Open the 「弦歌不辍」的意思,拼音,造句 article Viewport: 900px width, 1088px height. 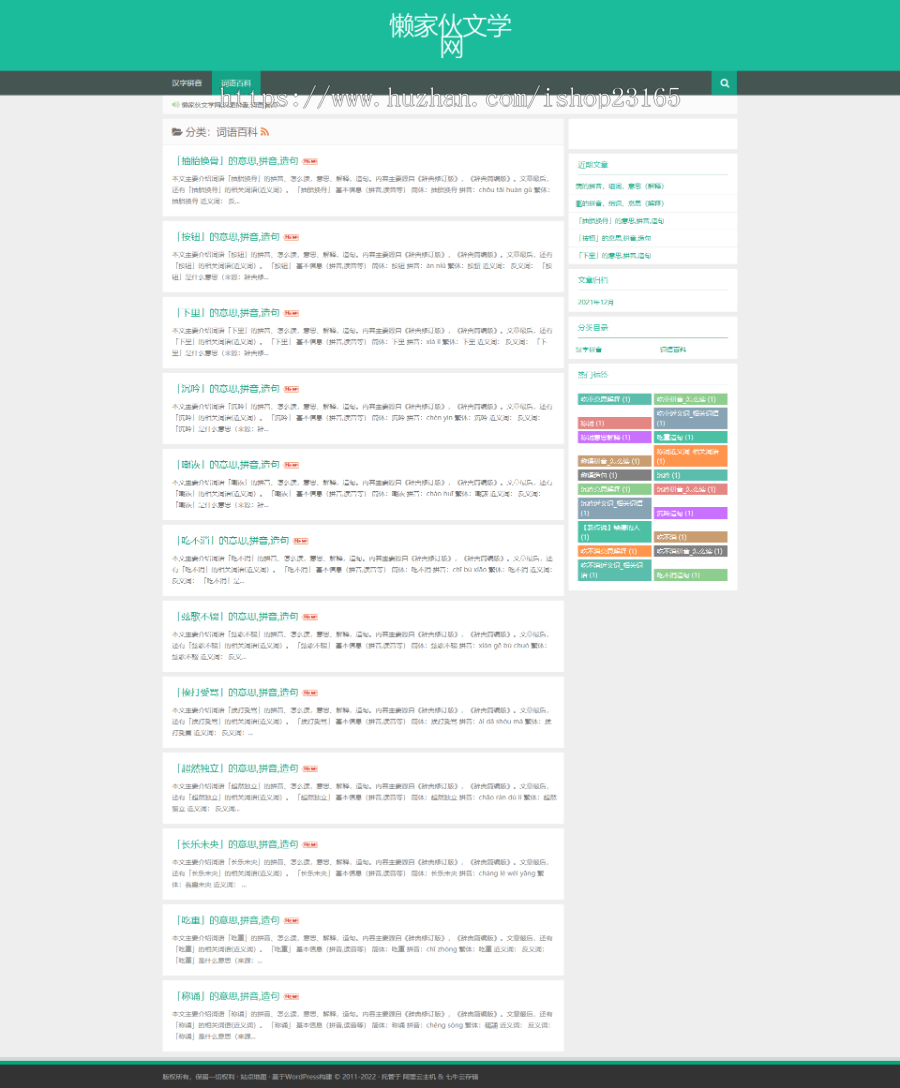(x=236, y=616)
